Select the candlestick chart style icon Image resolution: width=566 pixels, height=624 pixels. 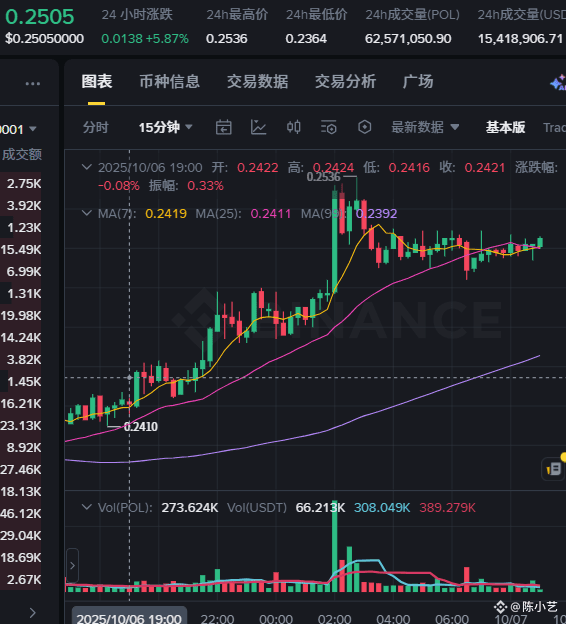(x=294, y=127)
